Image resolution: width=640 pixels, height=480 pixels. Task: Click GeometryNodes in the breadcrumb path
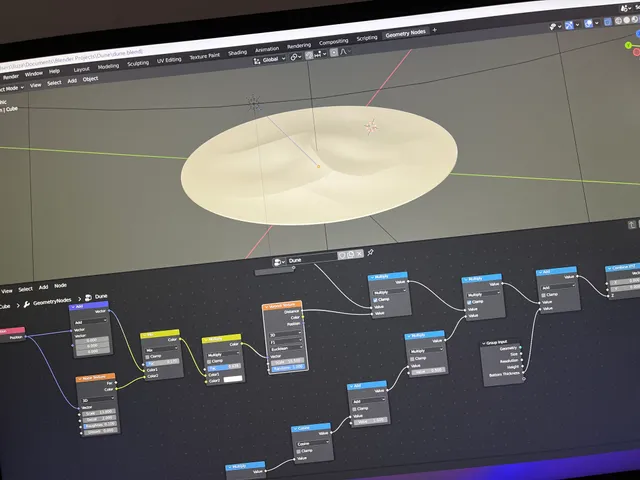tap(52, 302)
